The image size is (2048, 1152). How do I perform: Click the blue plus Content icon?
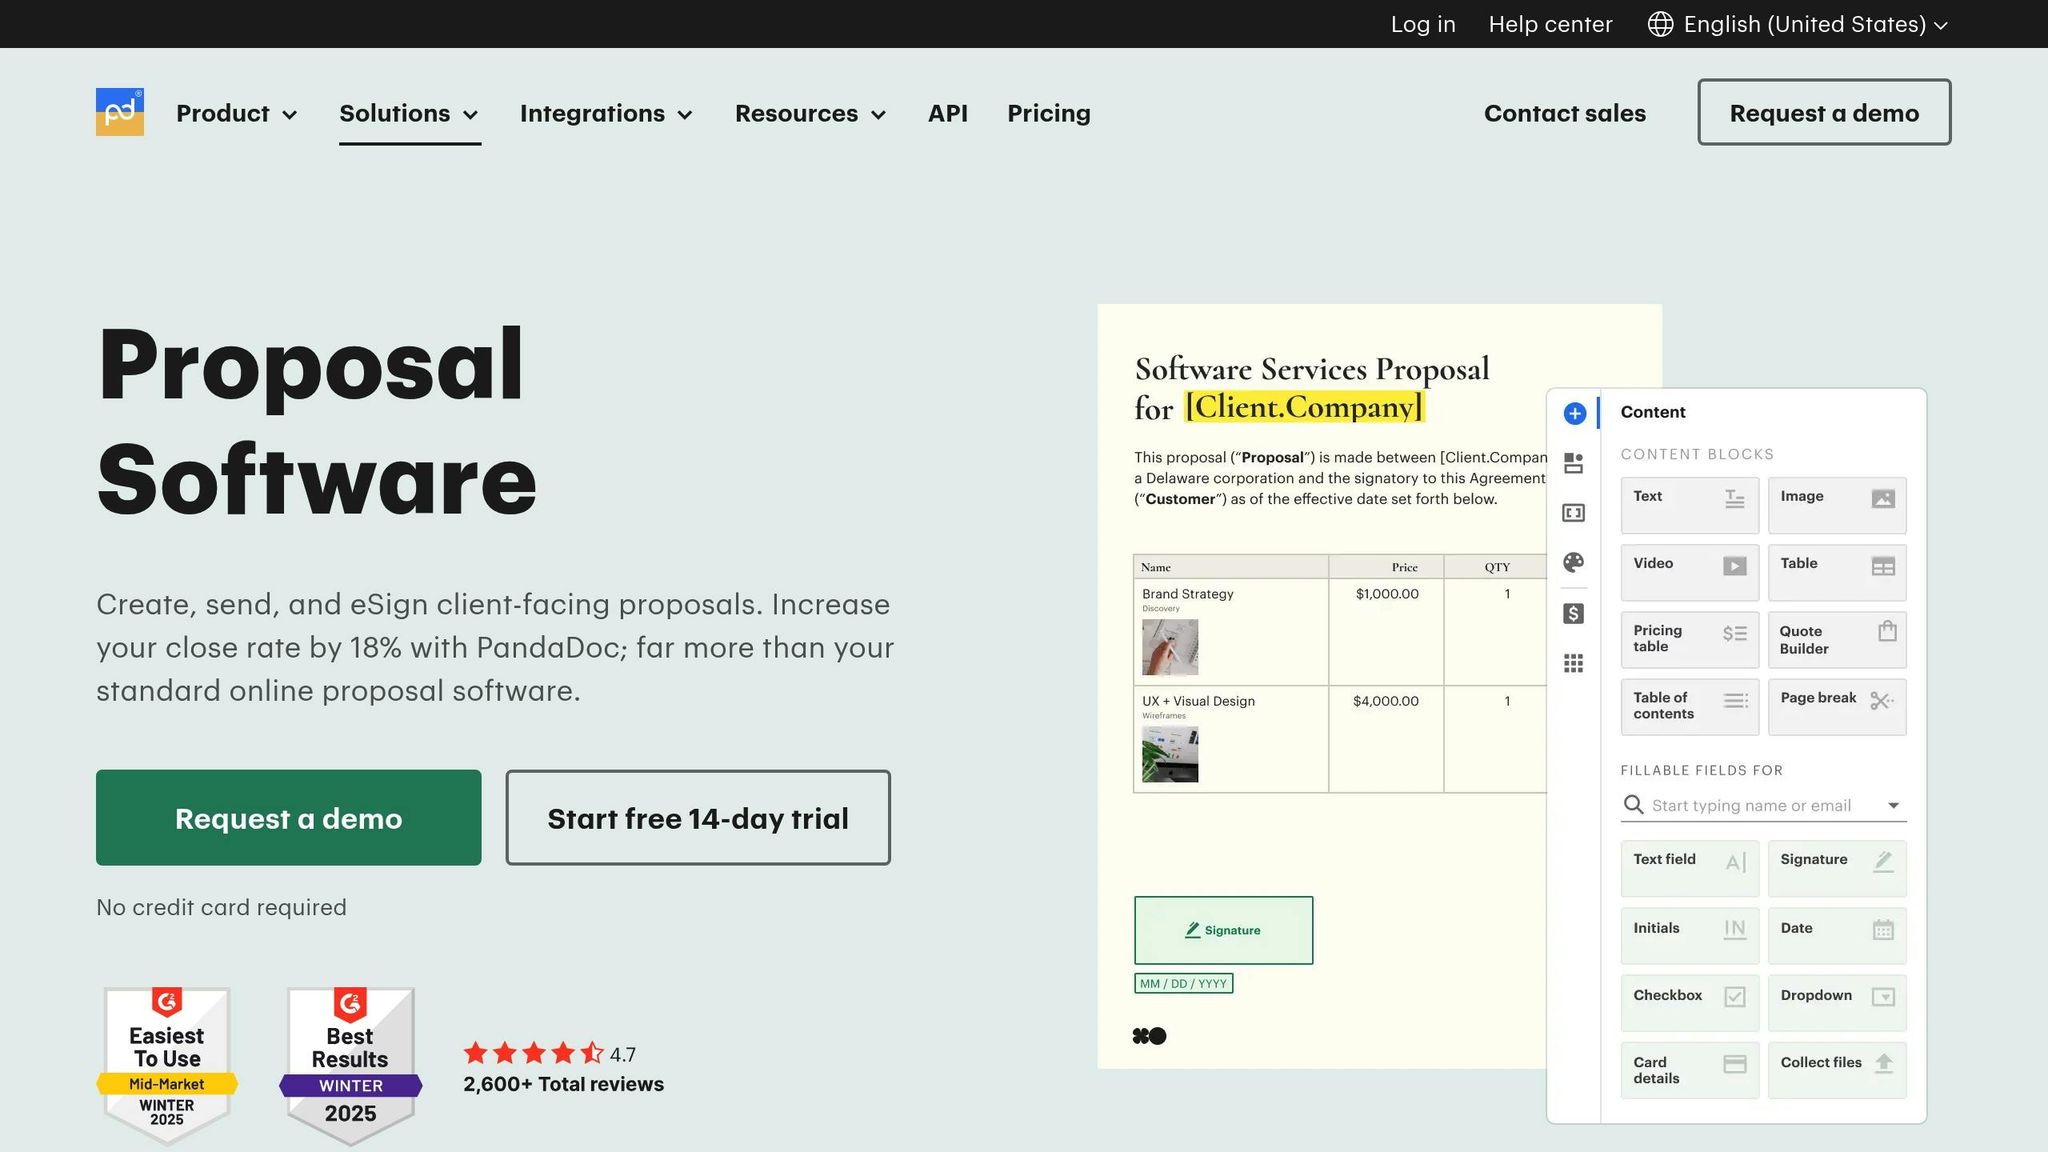pyautogui.click(x=1574, y=413)
